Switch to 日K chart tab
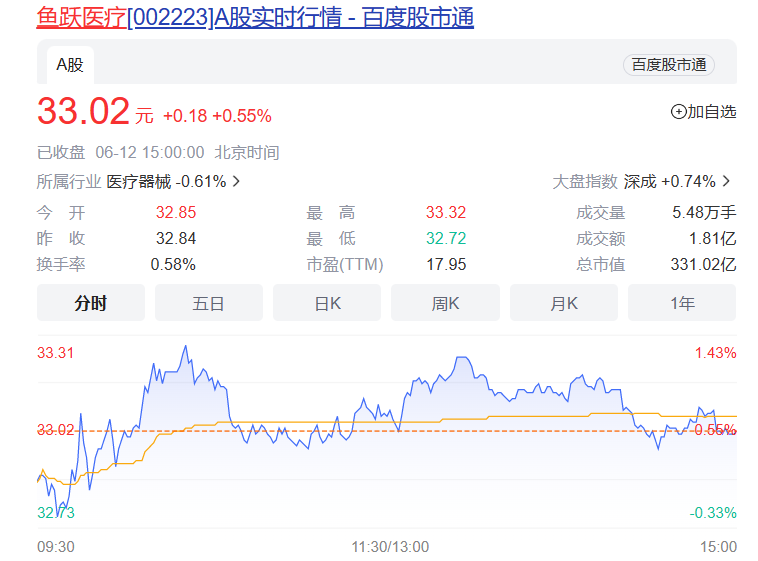Viewport: 758px width, 561px height. [x=327, y=303]
